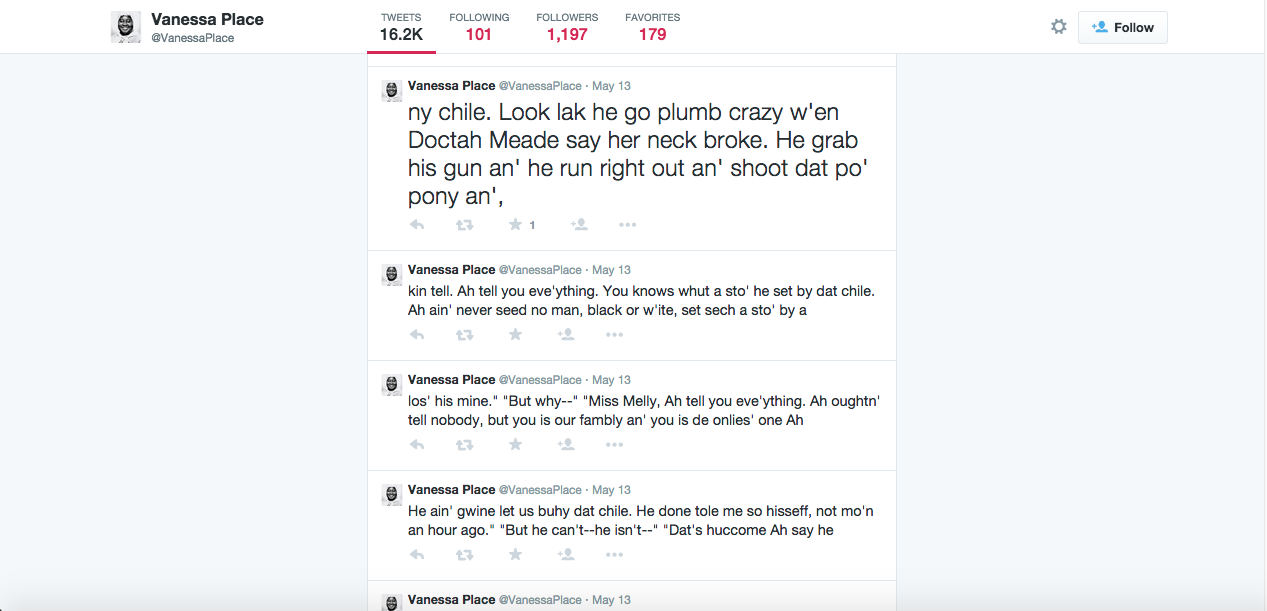Open the profile settings gear menu
Viewport: 1267px width, 611px height.
(x=1058, y=27)
